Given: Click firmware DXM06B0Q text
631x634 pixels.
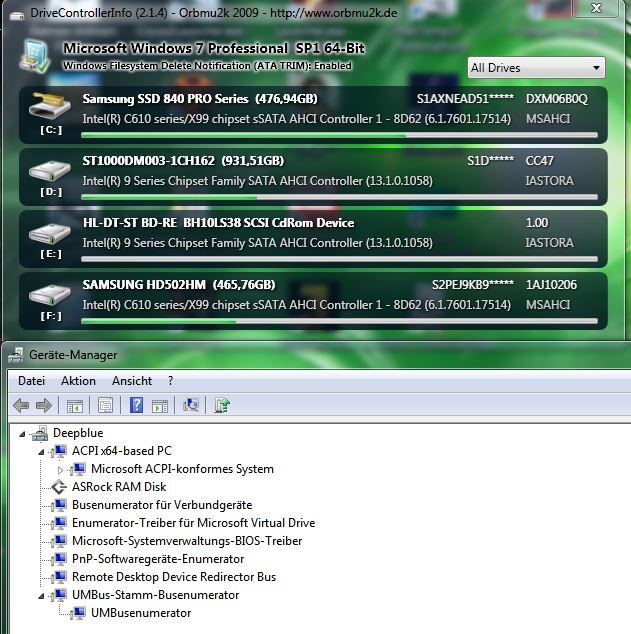Looking at the screenshot, I should (x=557, y=99).
